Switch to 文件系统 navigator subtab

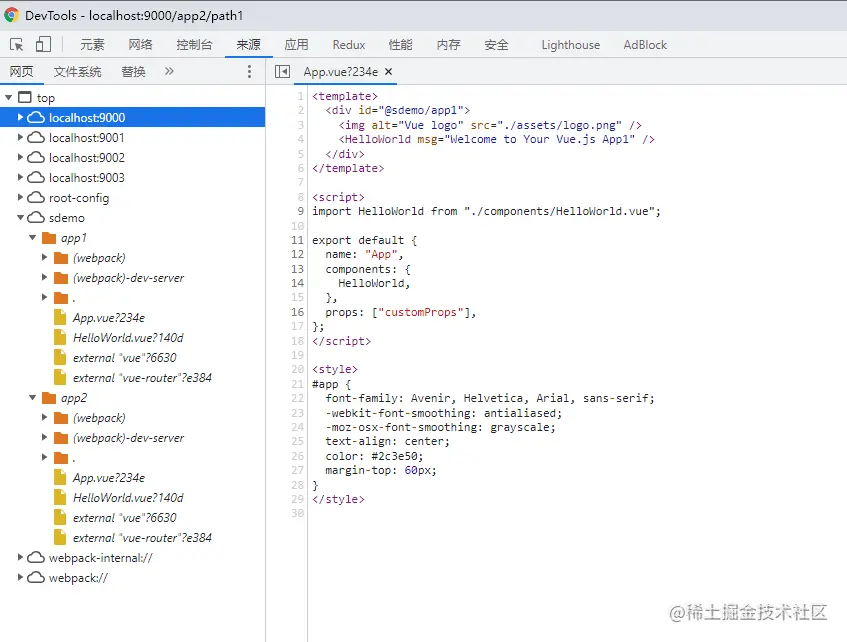77,71
